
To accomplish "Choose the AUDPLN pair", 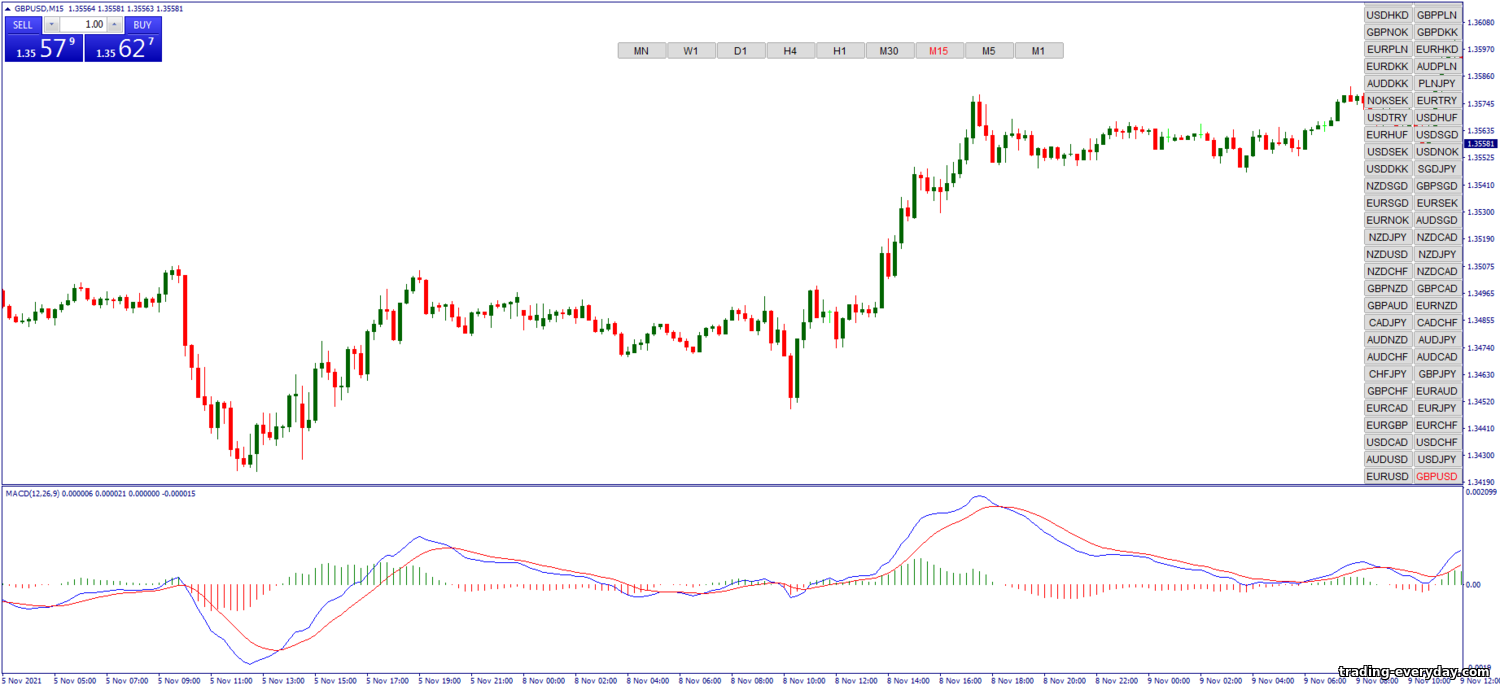I will 1437,66.
